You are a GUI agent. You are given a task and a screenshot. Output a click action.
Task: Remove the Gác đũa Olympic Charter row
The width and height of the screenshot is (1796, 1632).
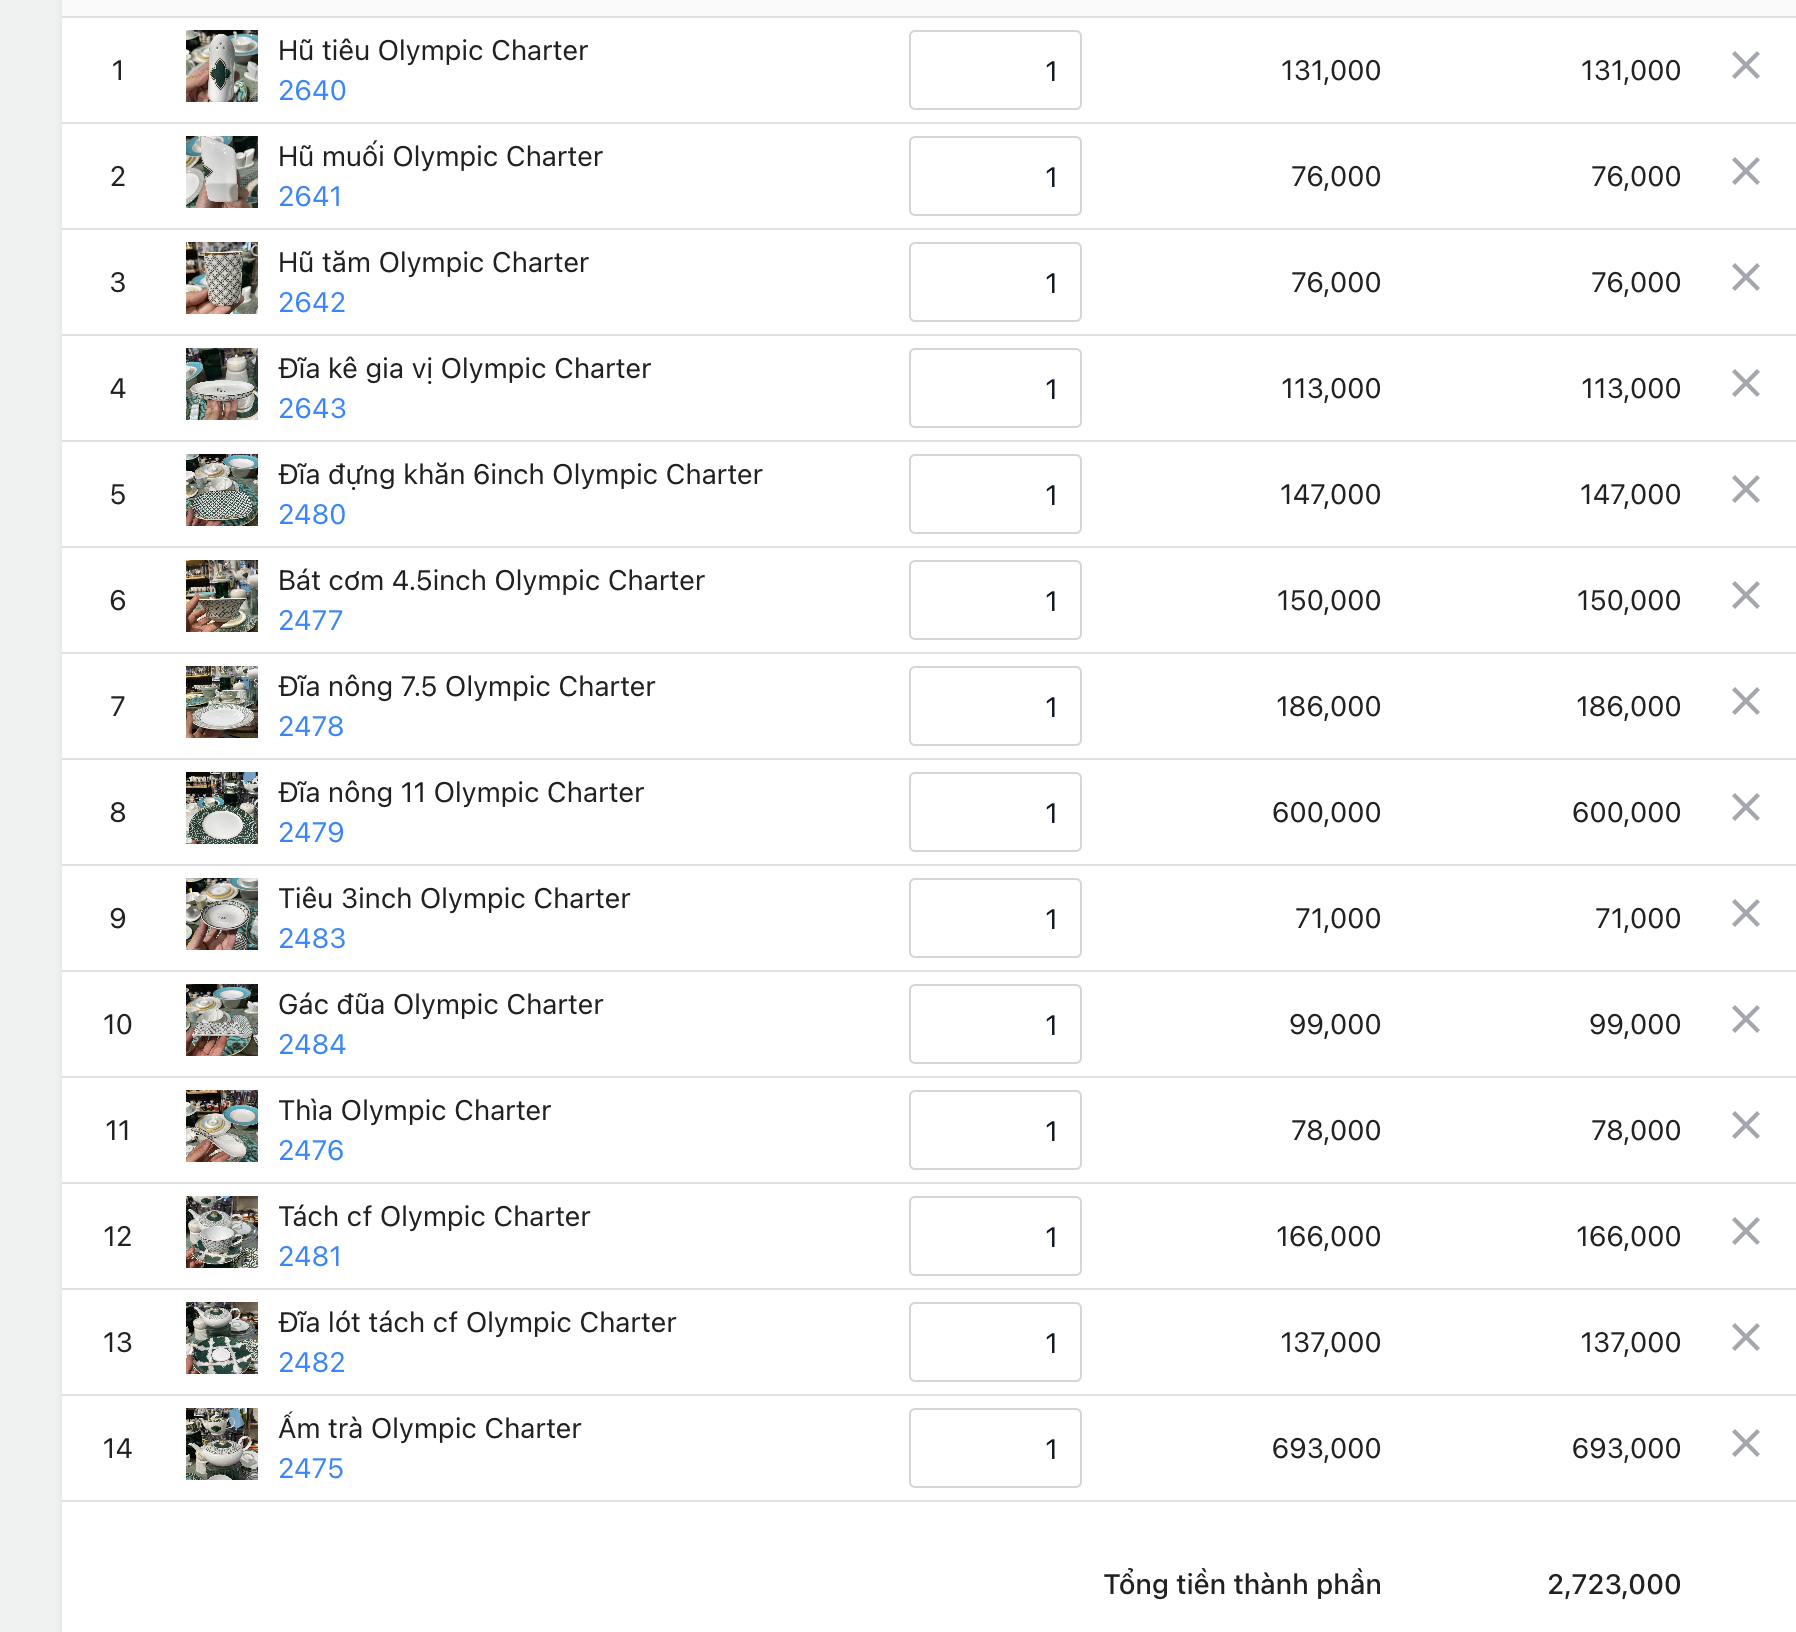click(1745, 1020)
